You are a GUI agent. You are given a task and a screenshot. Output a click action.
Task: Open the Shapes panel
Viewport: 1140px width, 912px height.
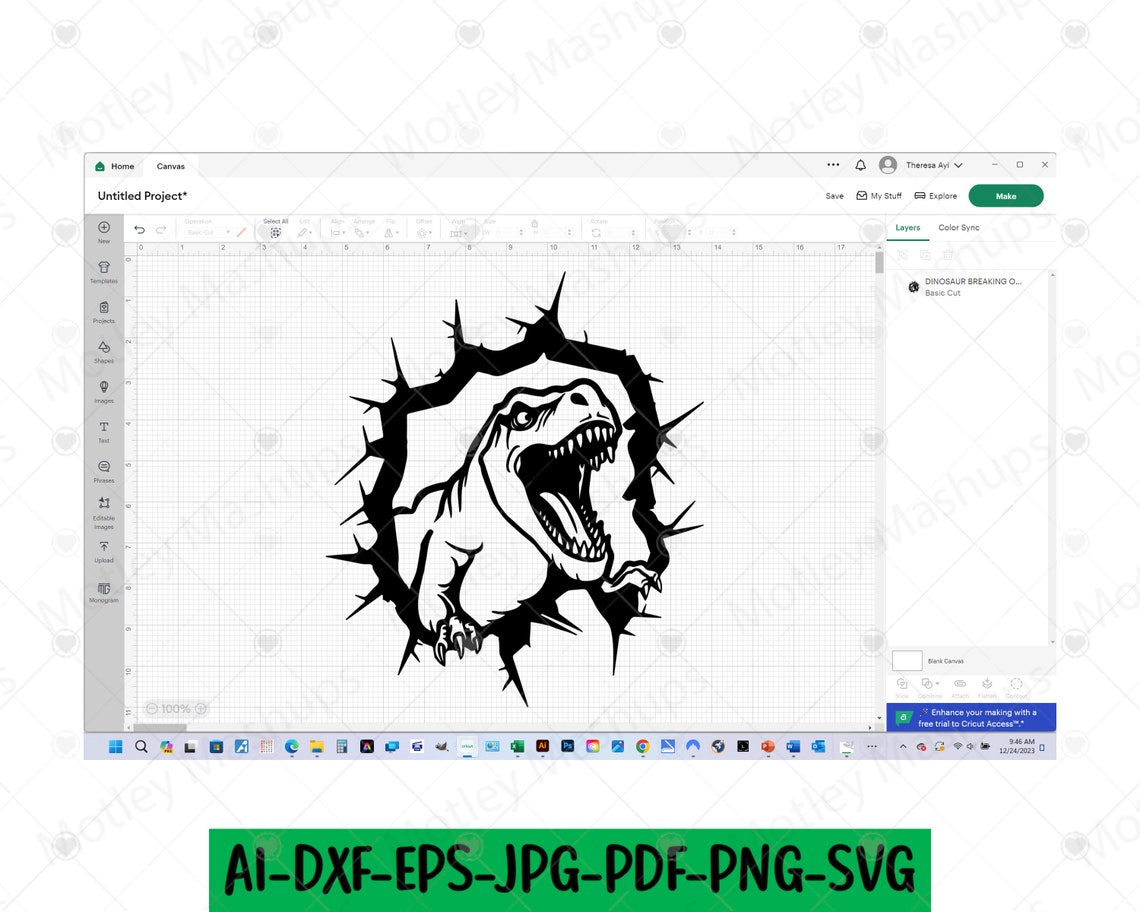104,350
